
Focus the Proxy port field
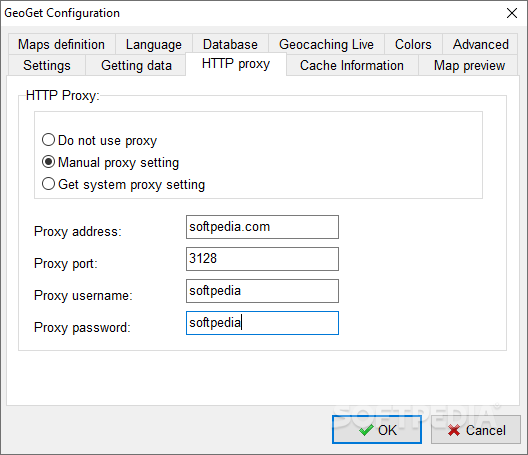262,259
